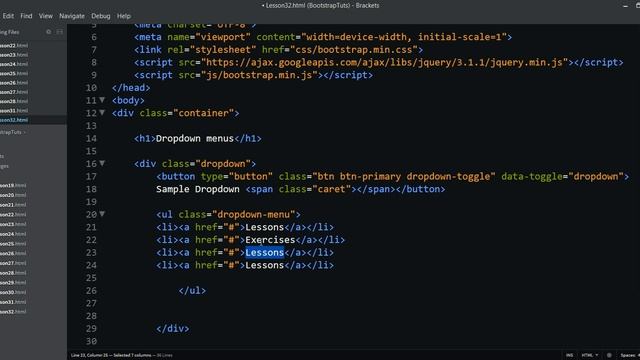This screenshot has width=640, height=360.
Task: Select Lesson24.html in Working Files list
Action: click(x=14, y=64)
